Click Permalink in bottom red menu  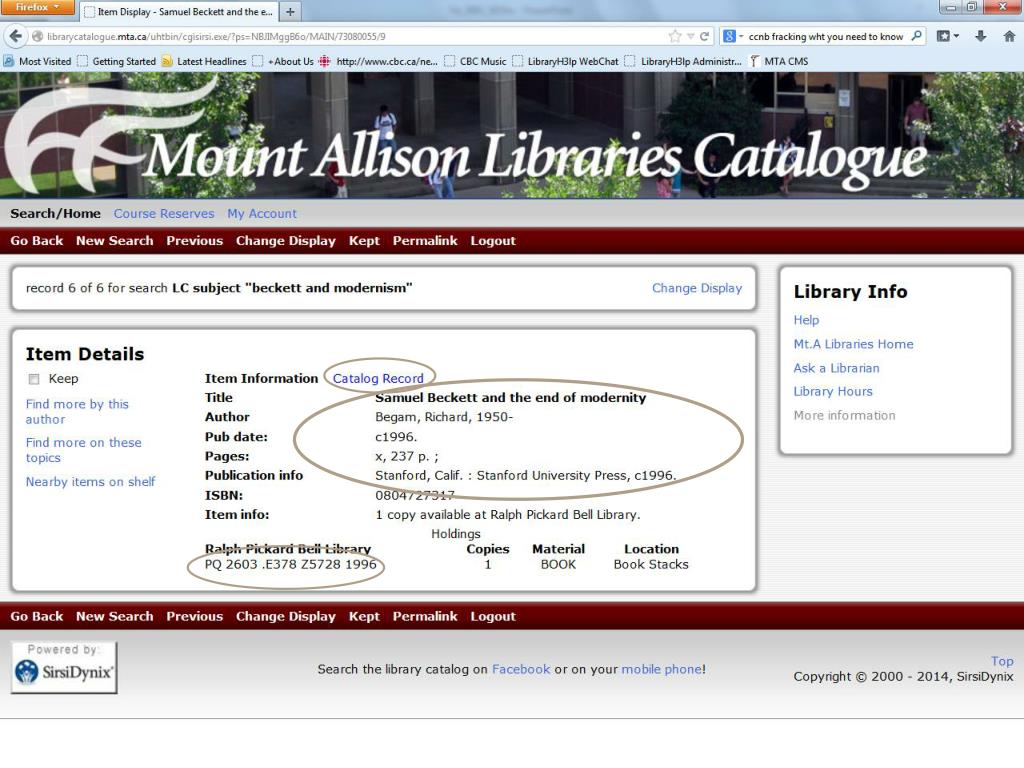425,616
